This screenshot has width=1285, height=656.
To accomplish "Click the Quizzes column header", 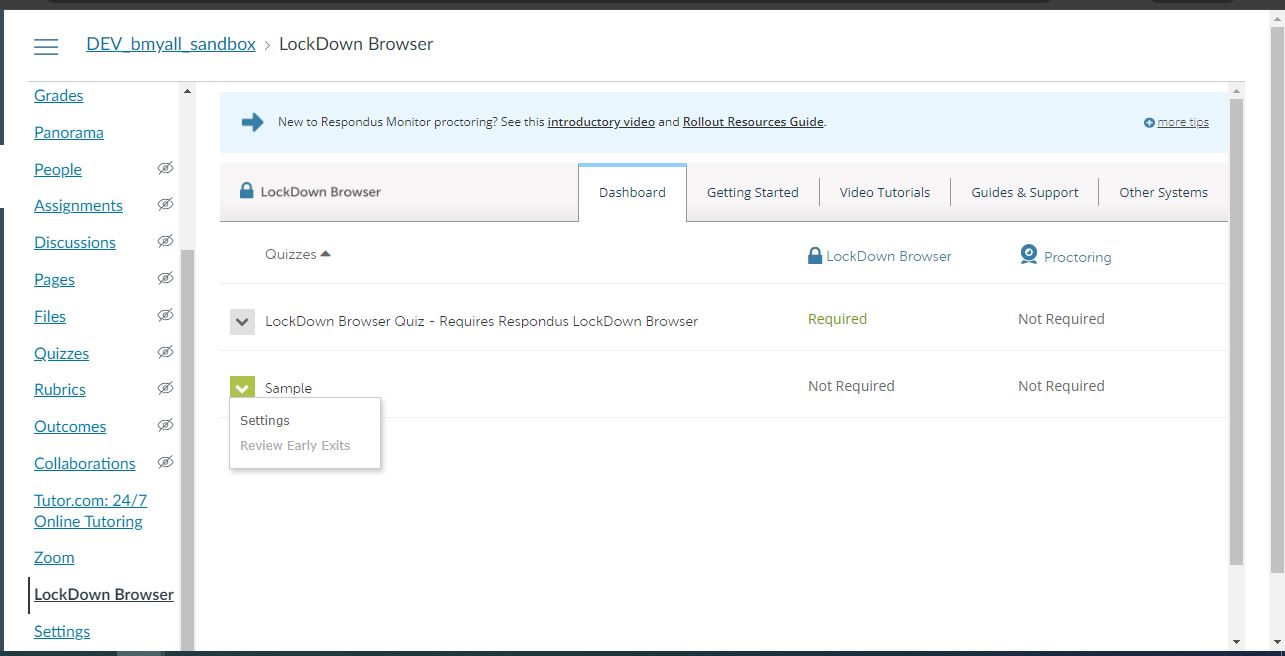I will click(x=291, y=254).
